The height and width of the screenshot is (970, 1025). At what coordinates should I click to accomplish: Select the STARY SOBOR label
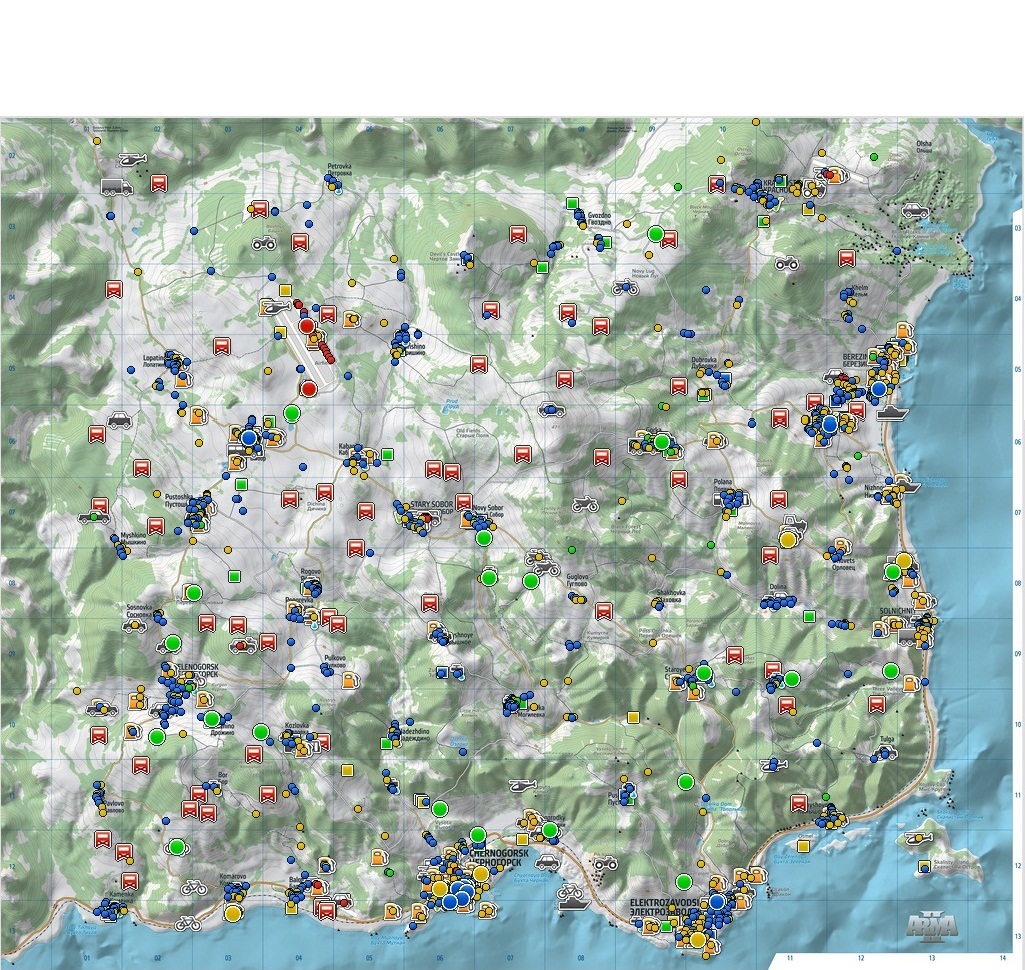[431, 508]
